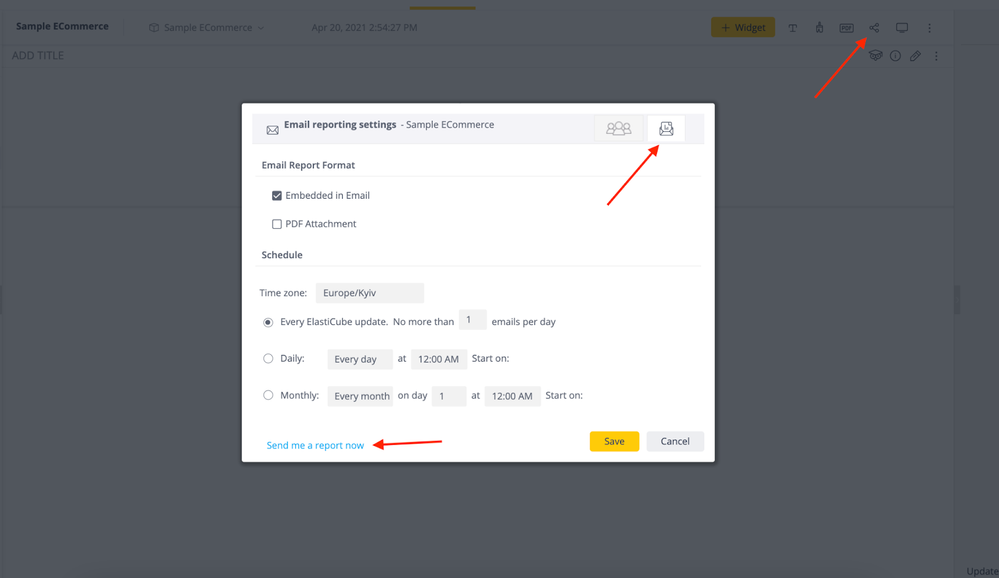Viewport: 999px width, 578px height.
Task: Open the Every month dropdown
Action: tap(361, 396)
